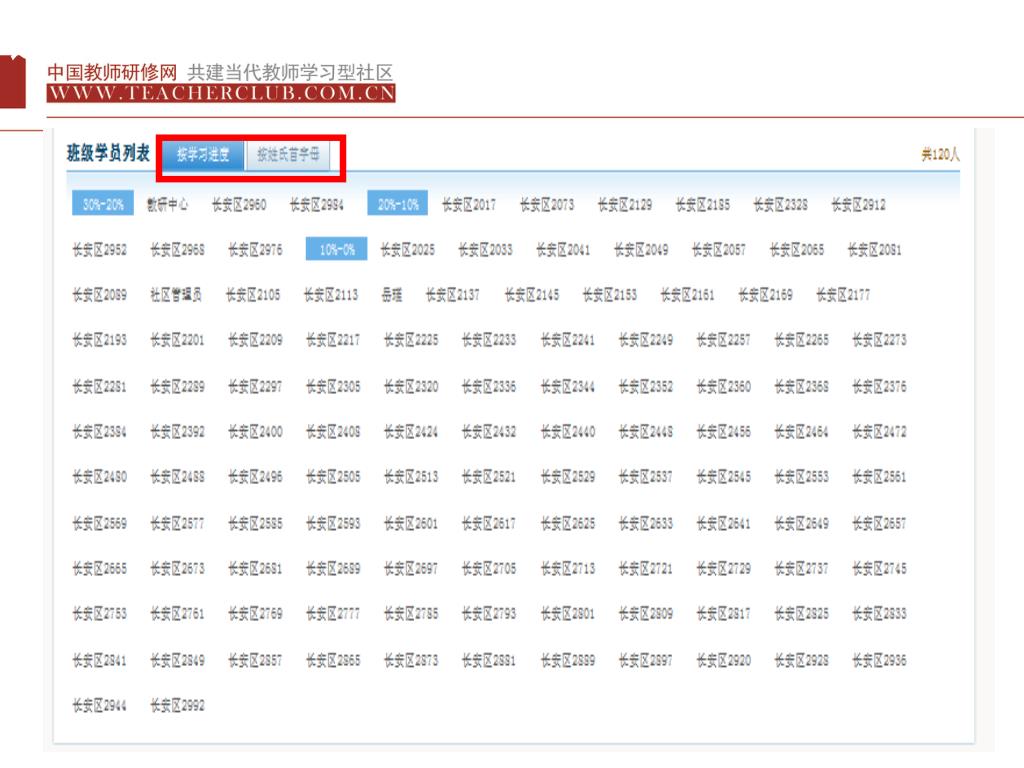This screenshot has height=768, width=1024.
Task: Open student 长安区2968
Action: pyautogui.click(x=177, y=249)
